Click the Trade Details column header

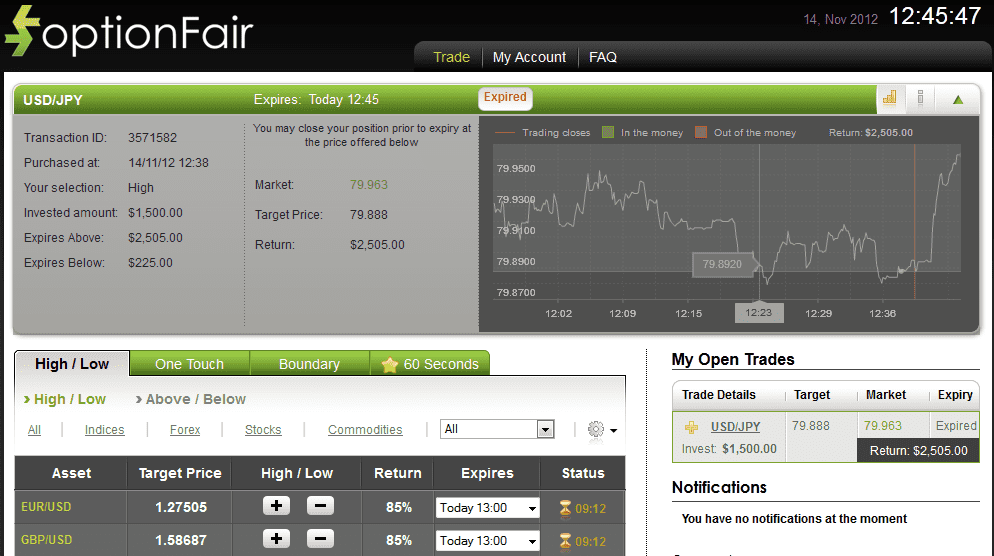click(x=719, y=395)
